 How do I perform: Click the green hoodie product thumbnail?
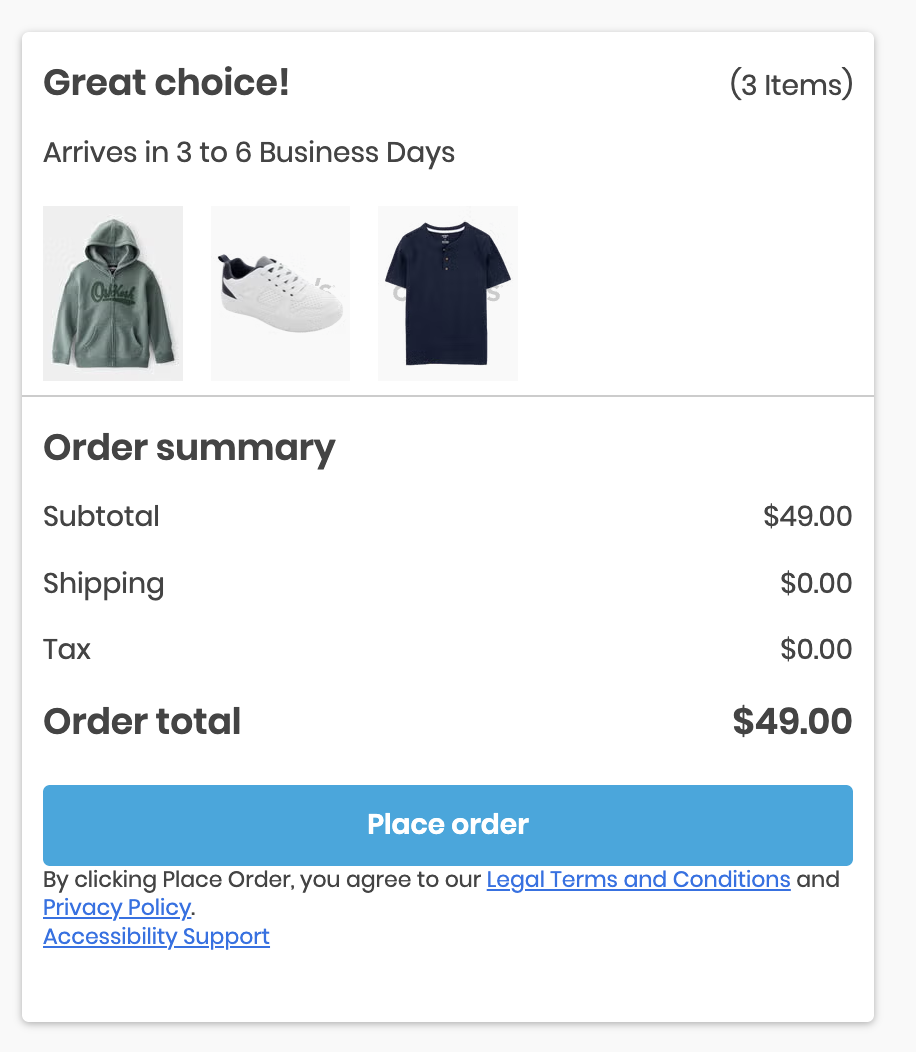click(113, 293)
